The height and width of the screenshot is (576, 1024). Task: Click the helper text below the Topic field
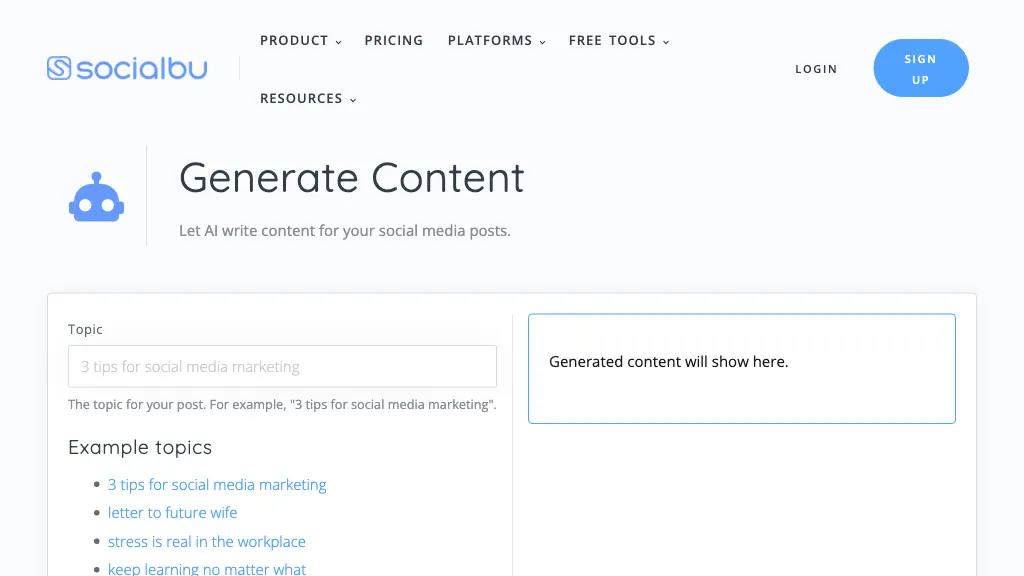pos(282,405)
